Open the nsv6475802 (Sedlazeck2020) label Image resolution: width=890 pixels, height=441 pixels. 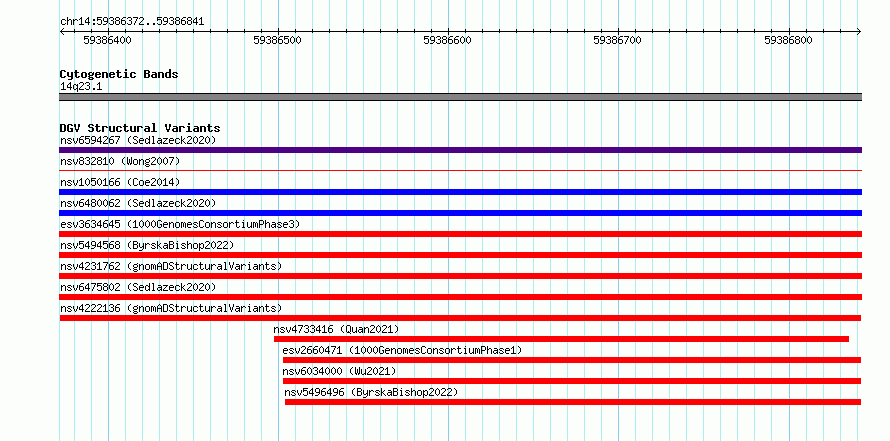tap(138, 287)
